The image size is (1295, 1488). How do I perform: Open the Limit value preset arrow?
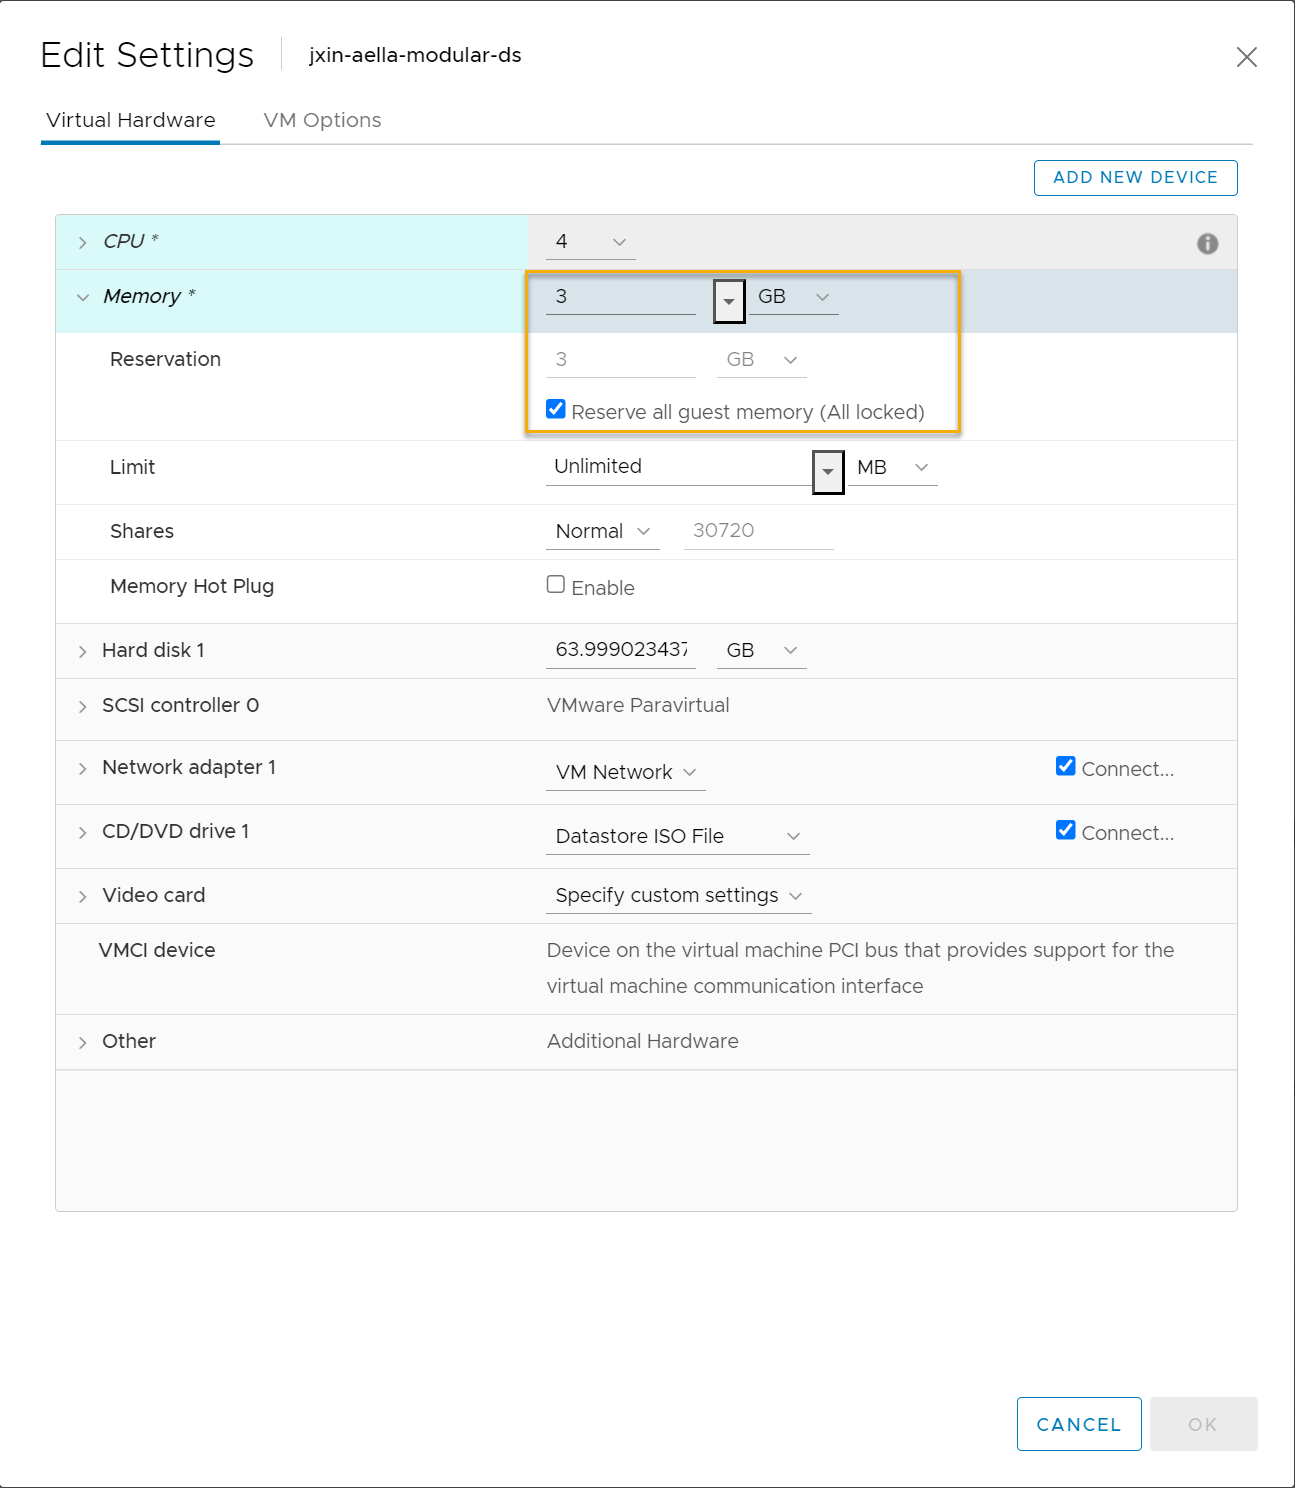tap(828, 472)
